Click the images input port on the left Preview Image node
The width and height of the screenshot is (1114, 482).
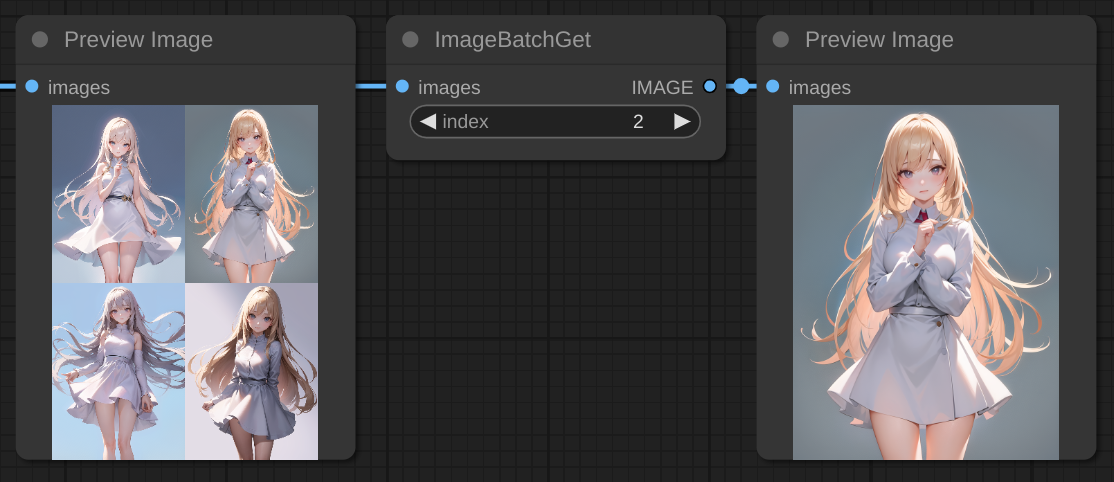pos(32,87)
